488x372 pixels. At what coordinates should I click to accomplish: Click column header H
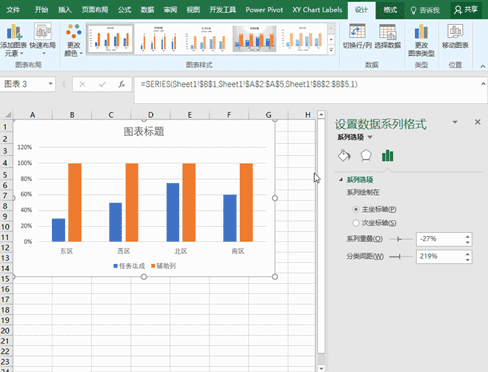click(307, 115)
